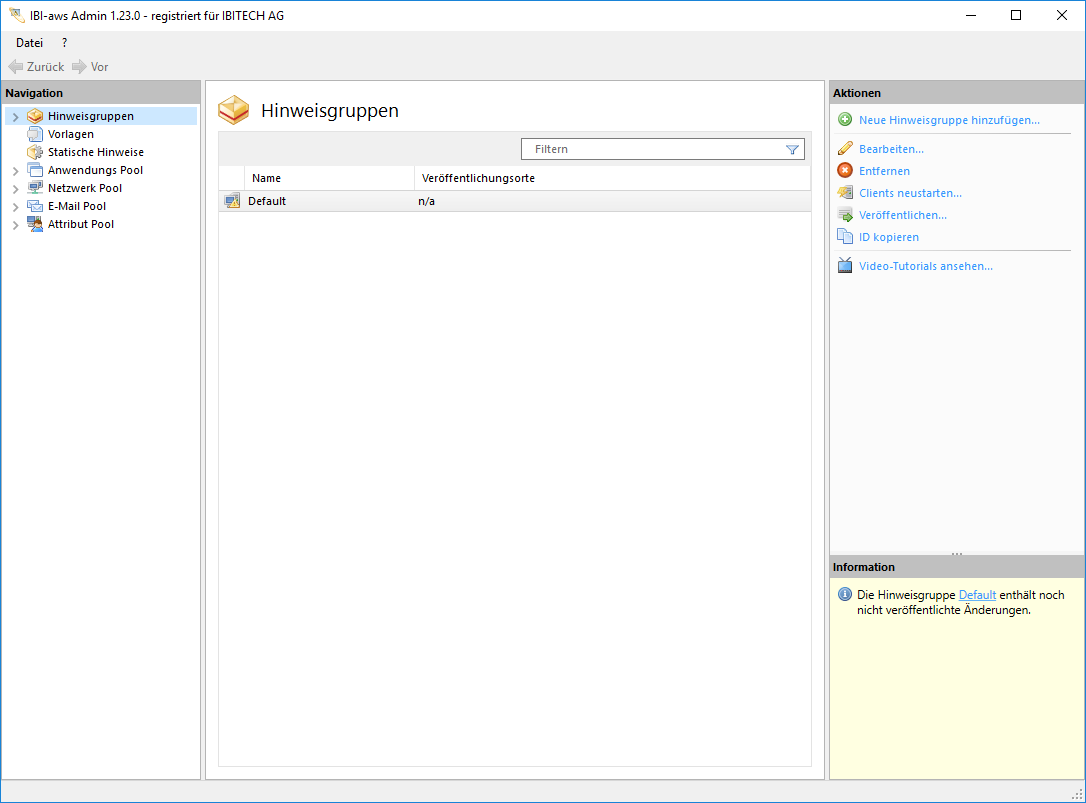Click the Statische Hinweise icon
1086x803 pixels.
point(35,152)
